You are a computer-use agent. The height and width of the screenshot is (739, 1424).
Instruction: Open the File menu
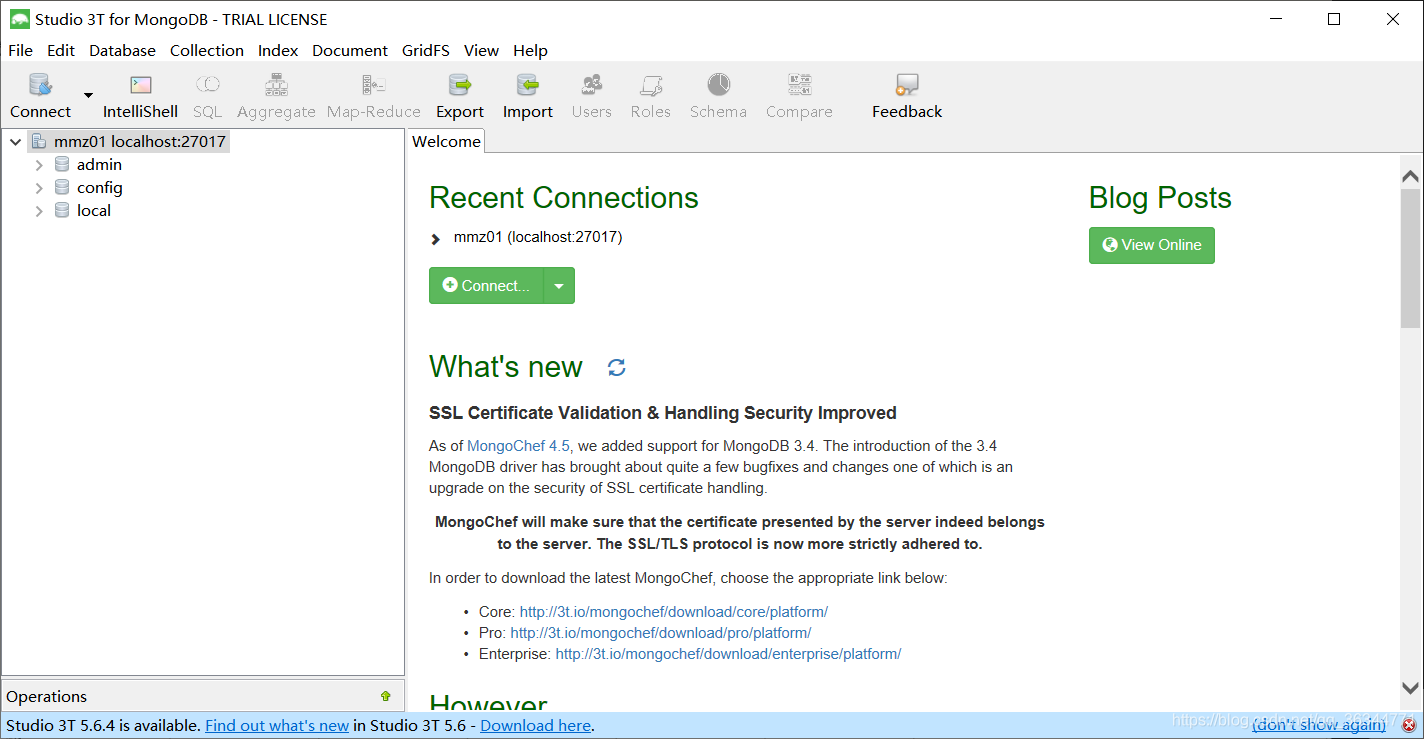pos(20,50)
